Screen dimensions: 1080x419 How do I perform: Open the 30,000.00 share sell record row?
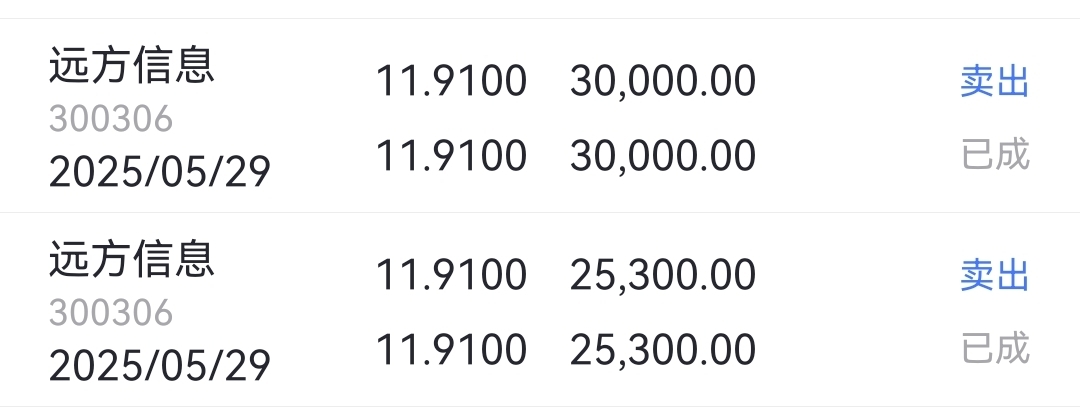point(540,116)
